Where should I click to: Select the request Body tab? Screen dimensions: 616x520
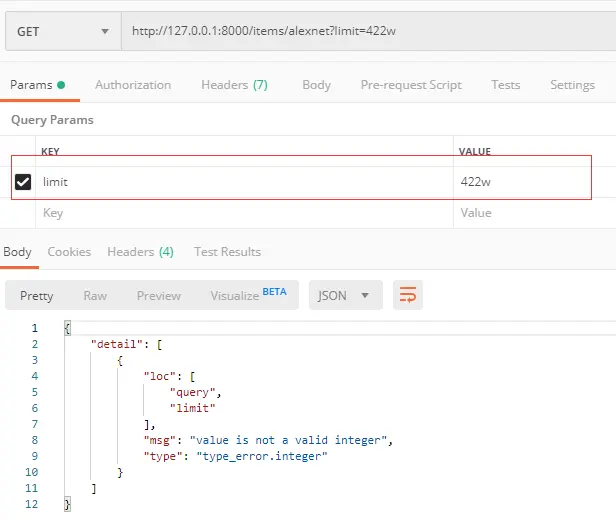[316, 85]
